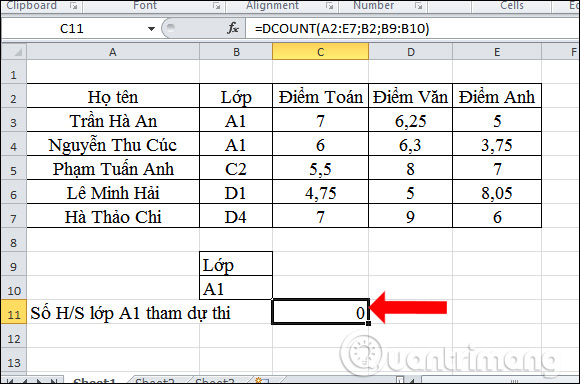The width and height of the screenshot is (580, 384).
Task: Expand the Name Box dropdown arrow
Action: point(151,28)
